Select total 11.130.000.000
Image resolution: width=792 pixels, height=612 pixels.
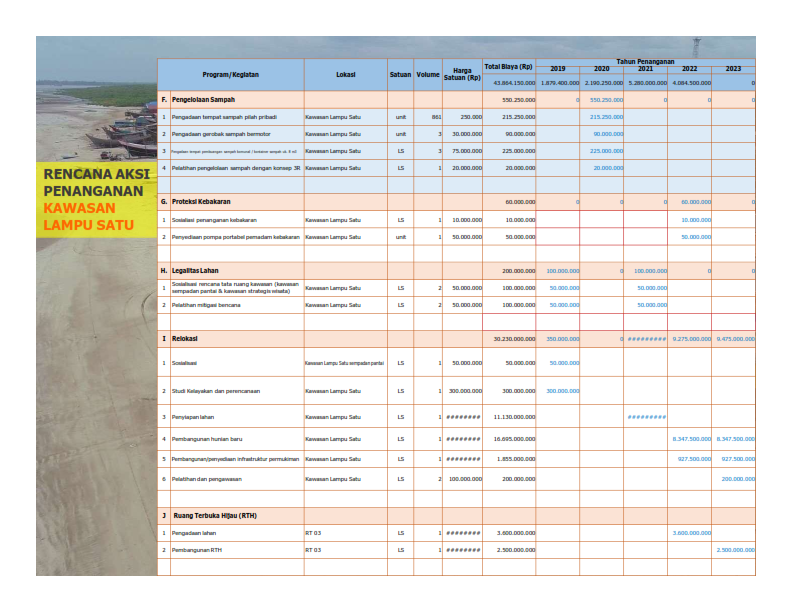point(514,417)
